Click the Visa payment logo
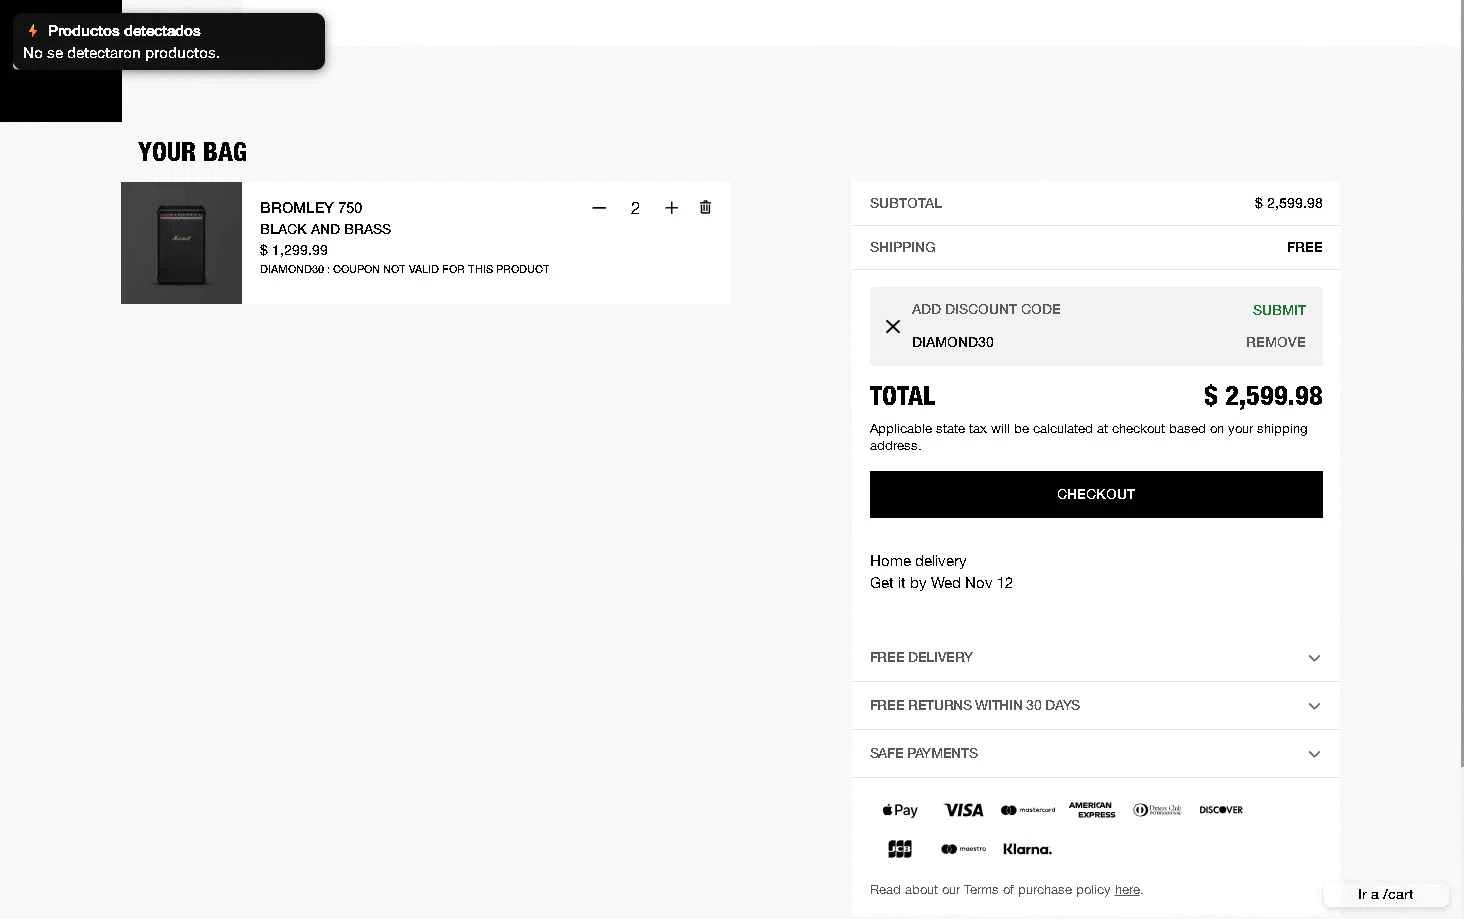1464x919 pixels. (x=963, y=810)
